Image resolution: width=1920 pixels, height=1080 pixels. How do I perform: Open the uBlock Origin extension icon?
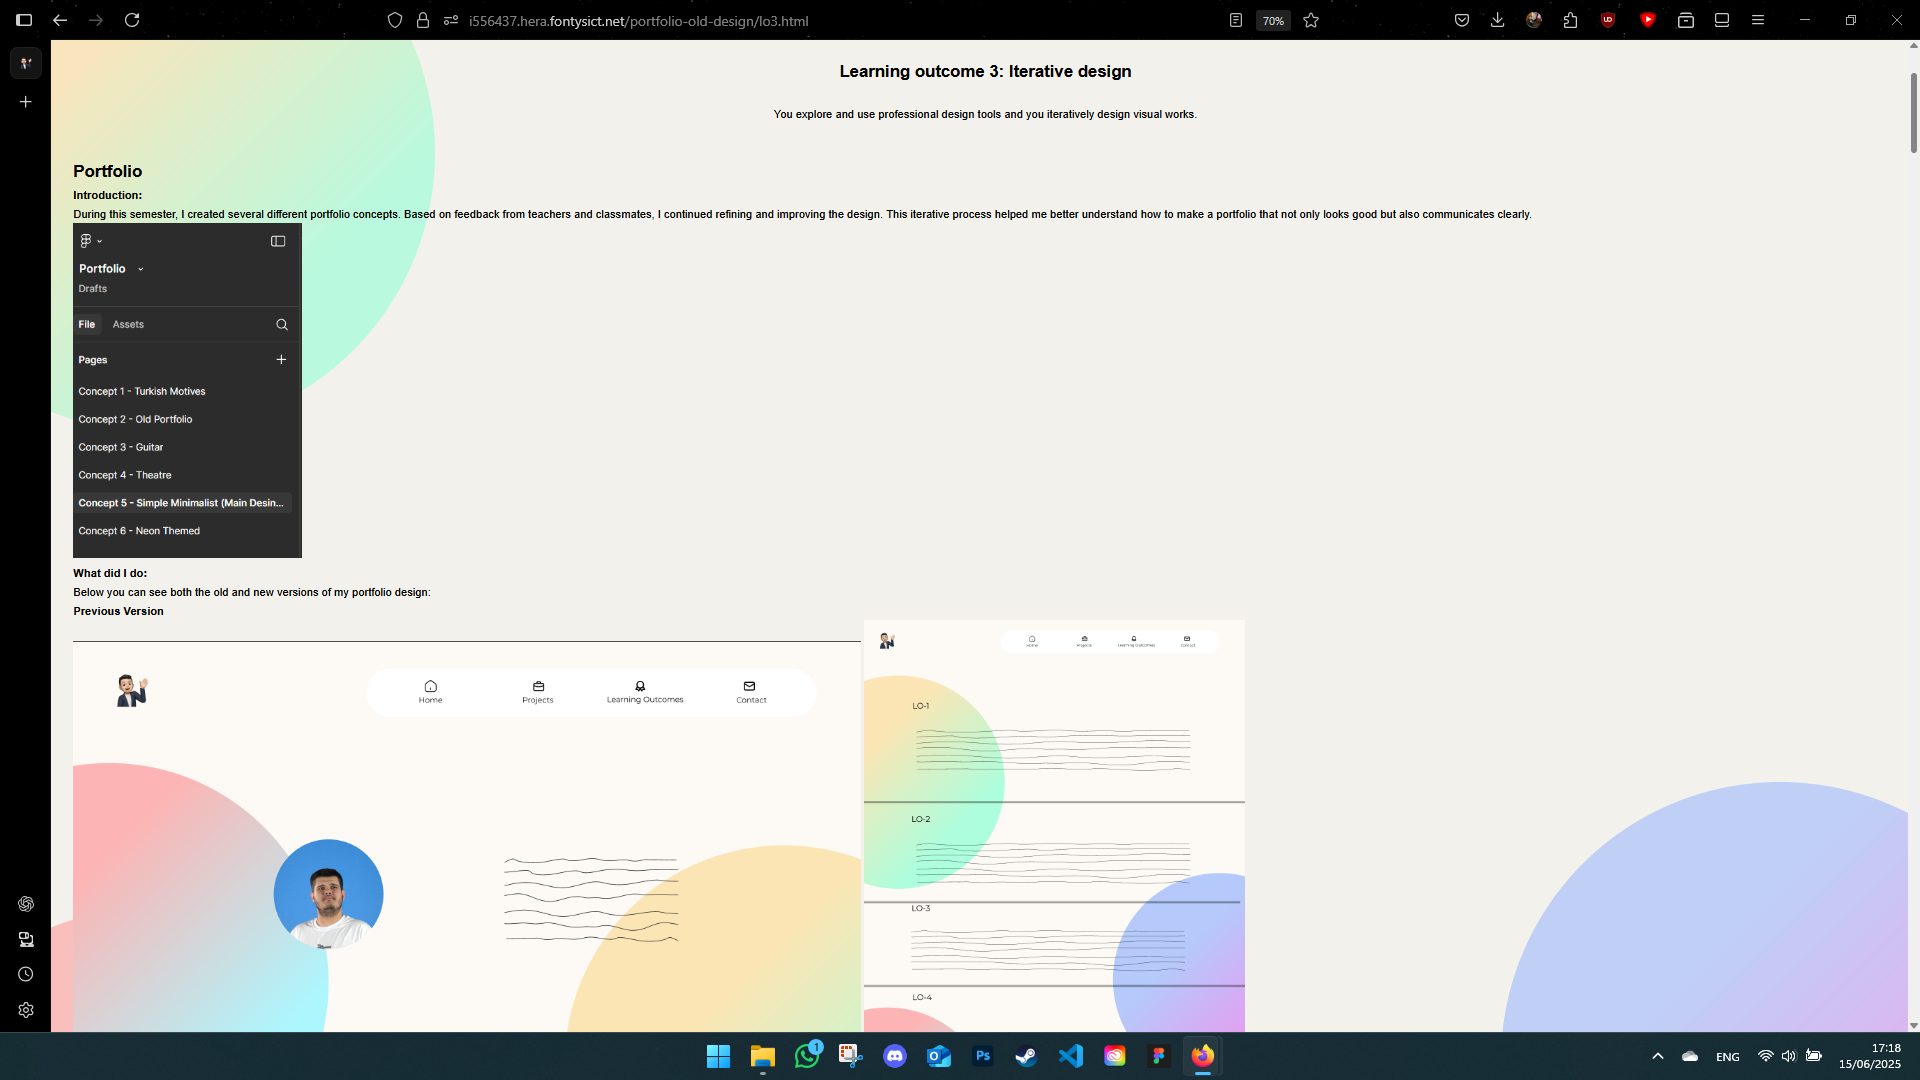[x=1608, y=20]
